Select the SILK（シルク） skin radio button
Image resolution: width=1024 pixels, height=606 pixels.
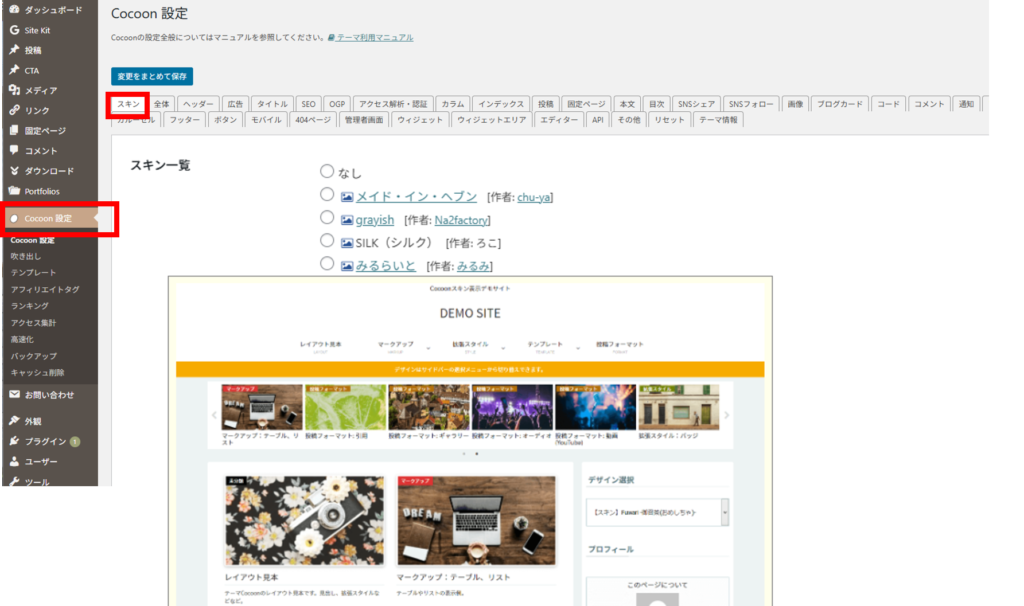(327, 240)
